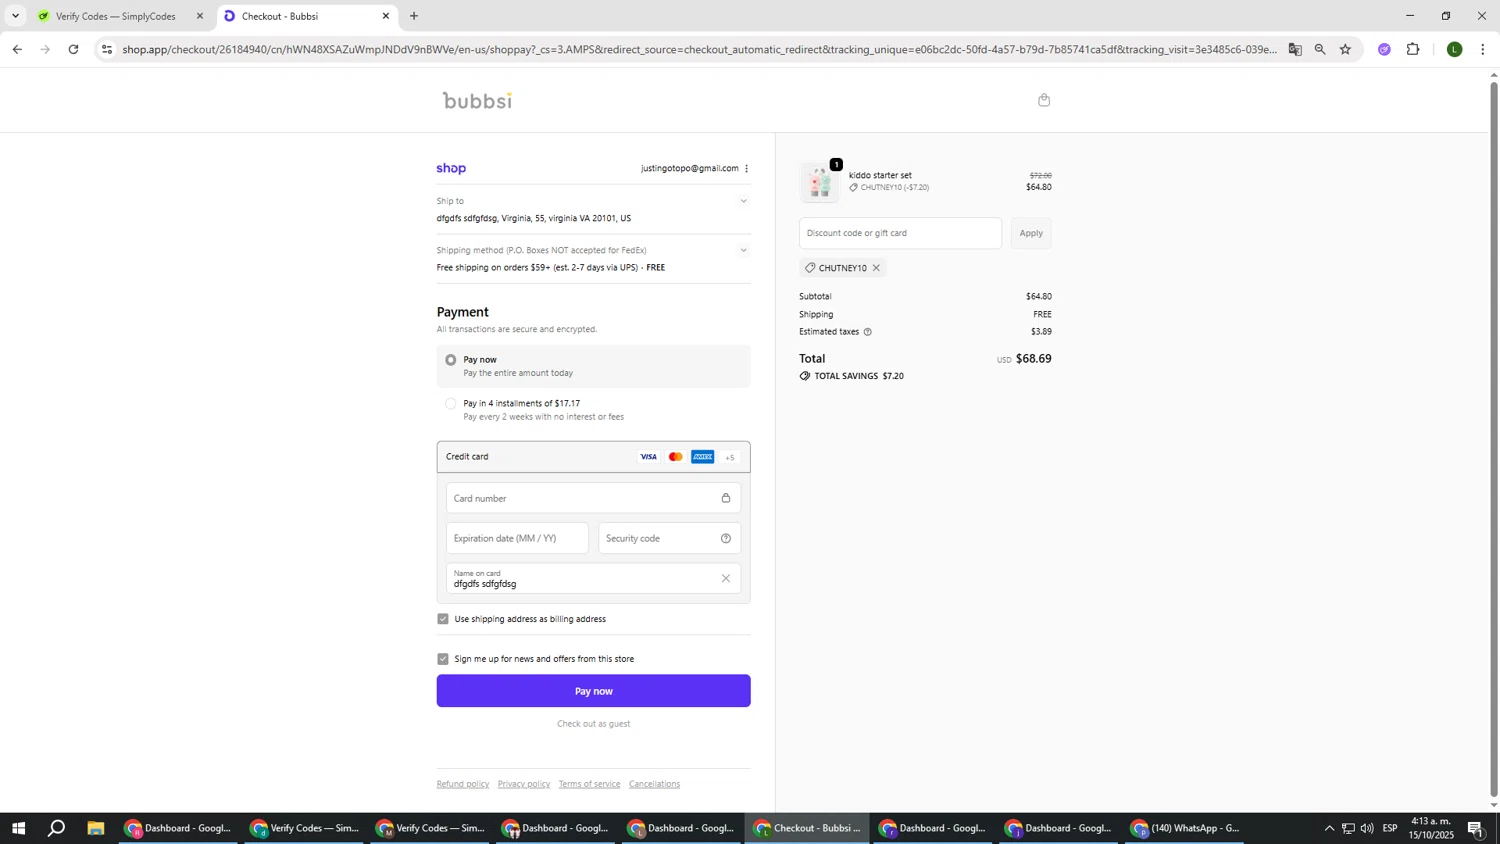The height and width of the screenshot is (844, 1500).
Task: Click the estimated taxes info icon
Action: point(867,332)
